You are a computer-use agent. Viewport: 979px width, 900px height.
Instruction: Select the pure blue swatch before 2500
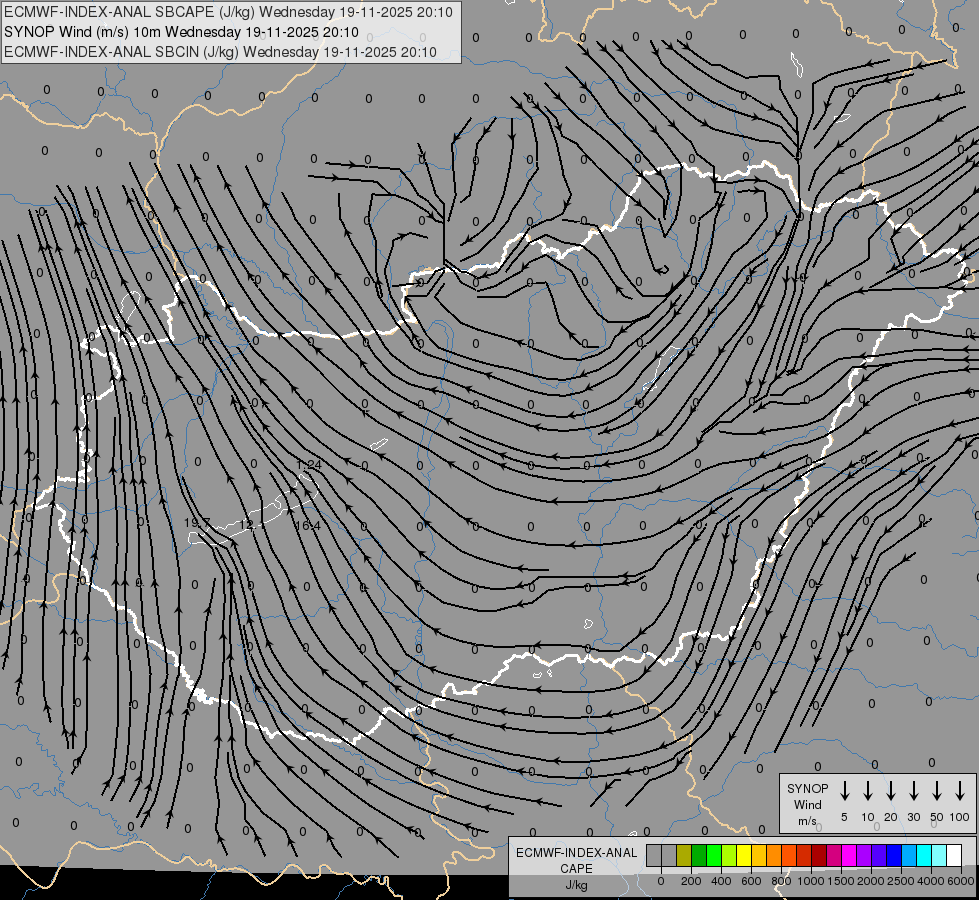[x=893, y=855]
